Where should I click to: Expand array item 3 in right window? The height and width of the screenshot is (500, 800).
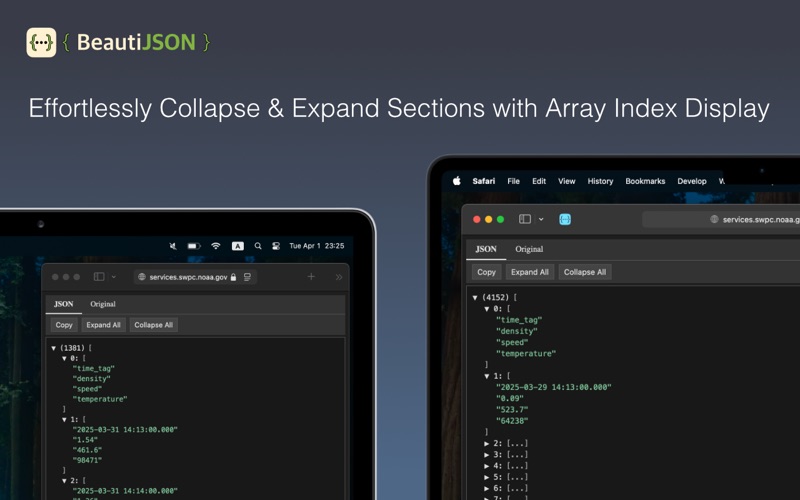[487, 455]
